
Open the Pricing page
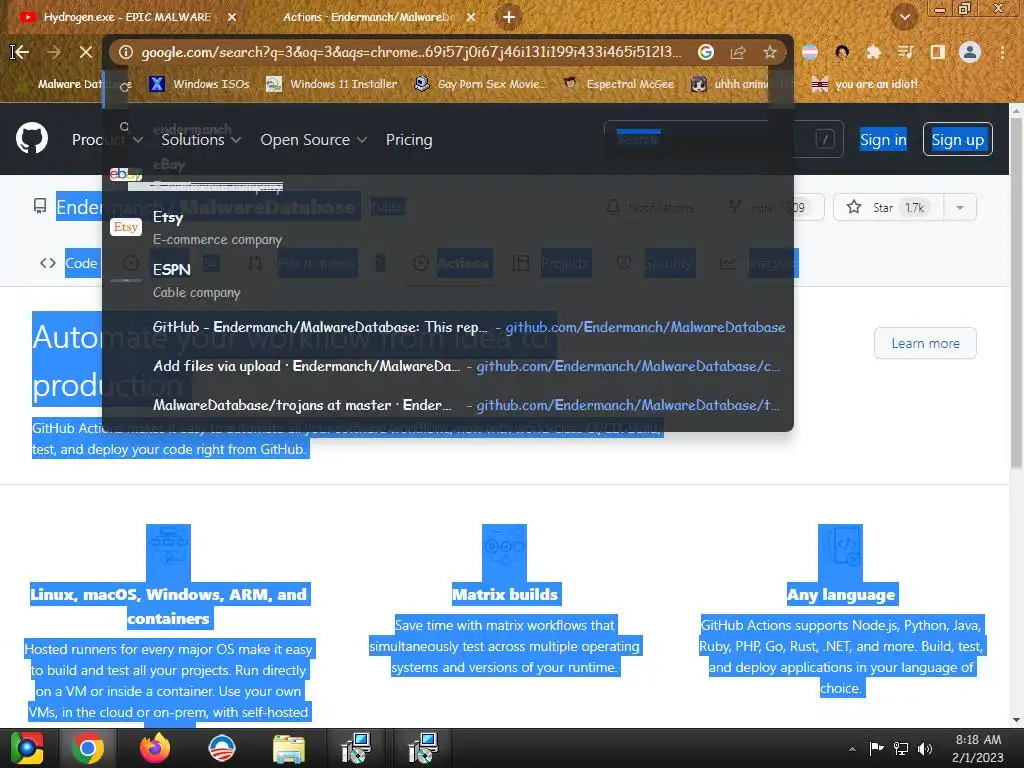point(409,139)
